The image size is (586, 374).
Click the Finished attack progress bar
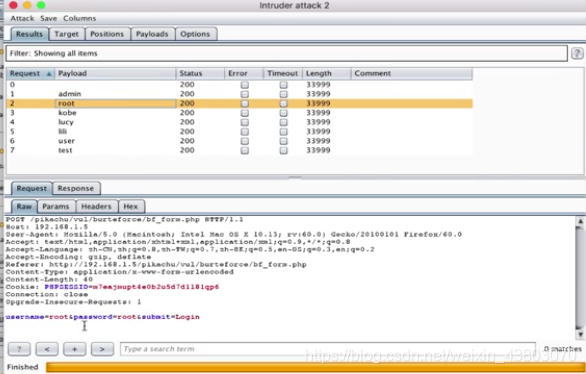315,367
